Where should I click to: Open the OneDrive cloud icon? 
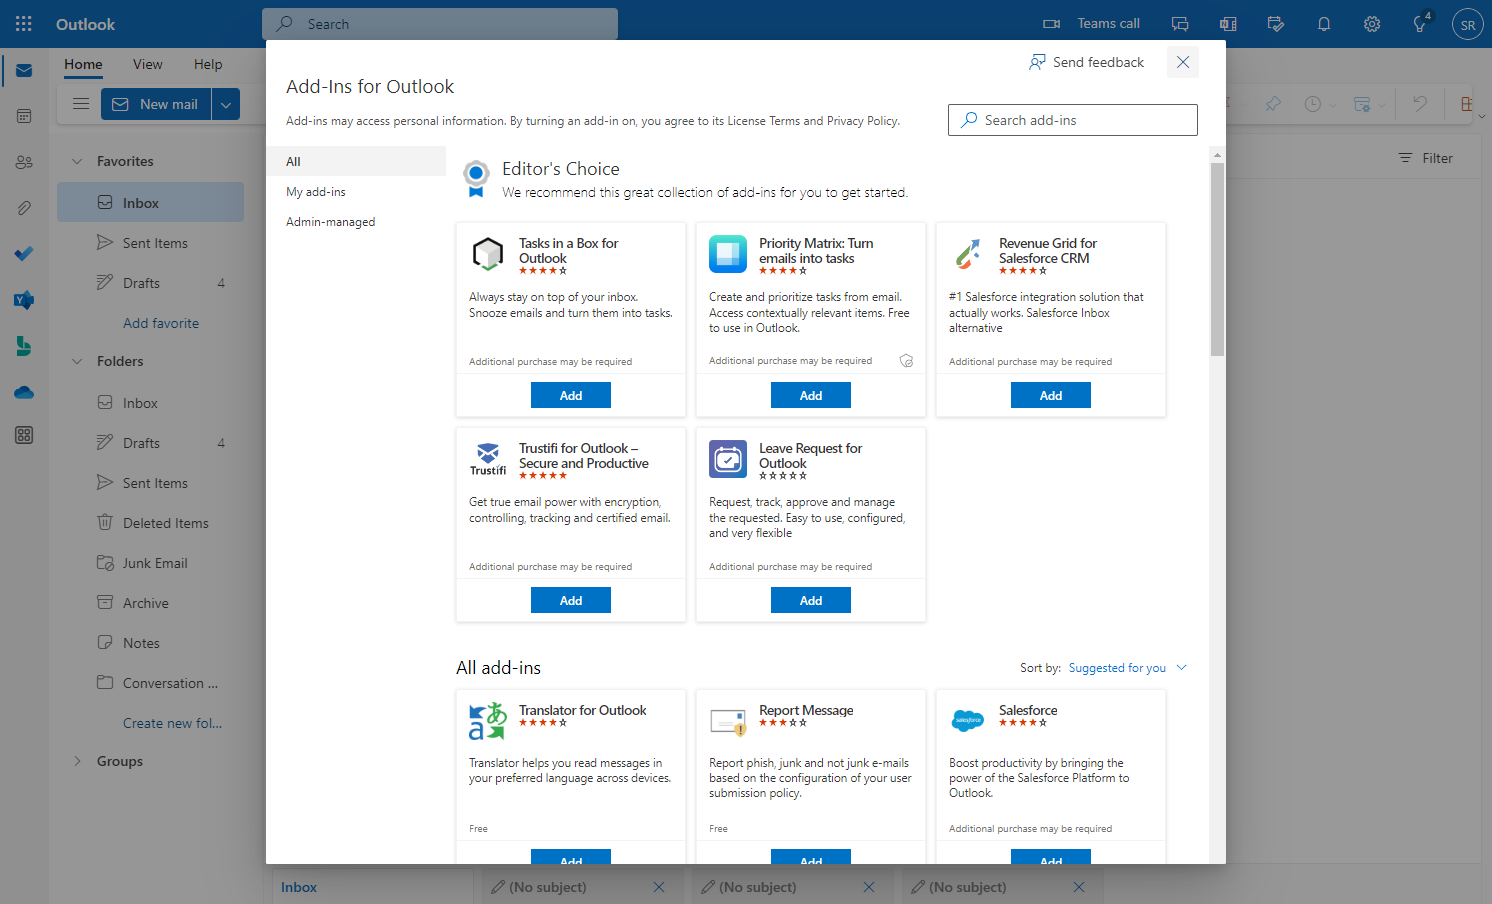tap(24, 392)
